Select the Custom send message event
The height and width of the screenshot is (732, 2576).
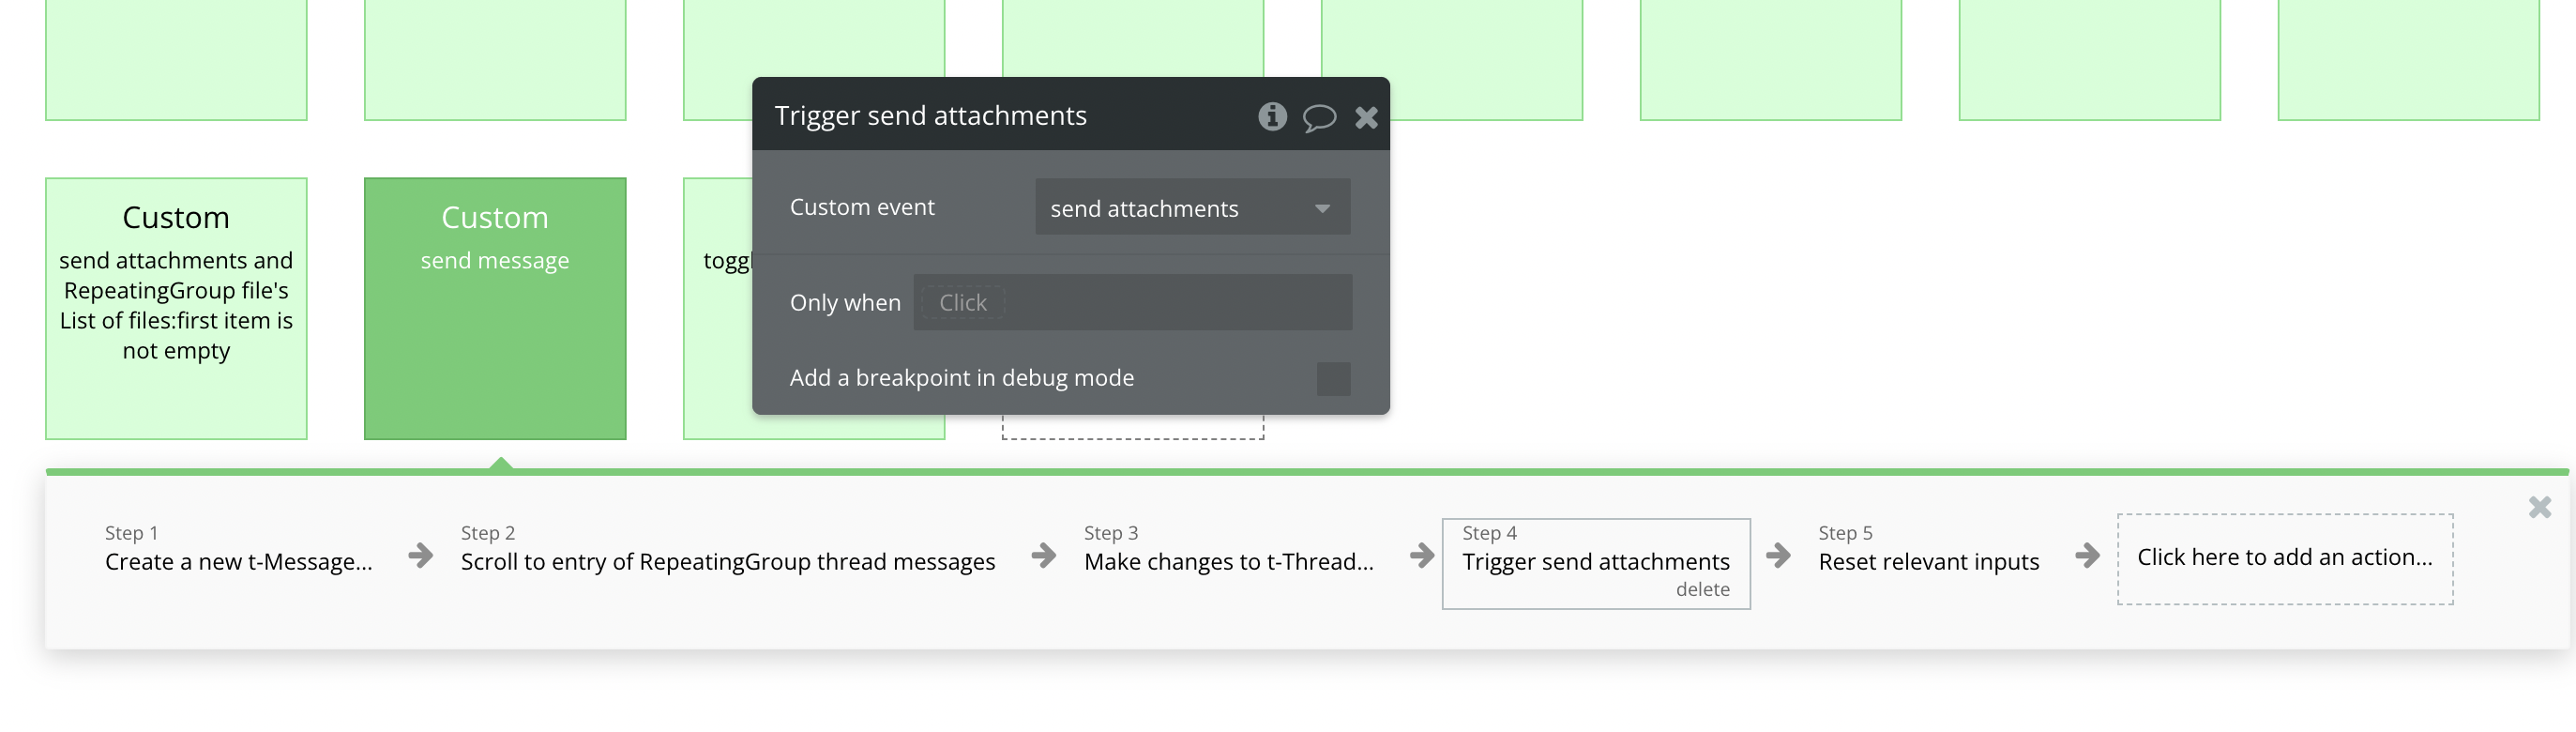[495, 308]
